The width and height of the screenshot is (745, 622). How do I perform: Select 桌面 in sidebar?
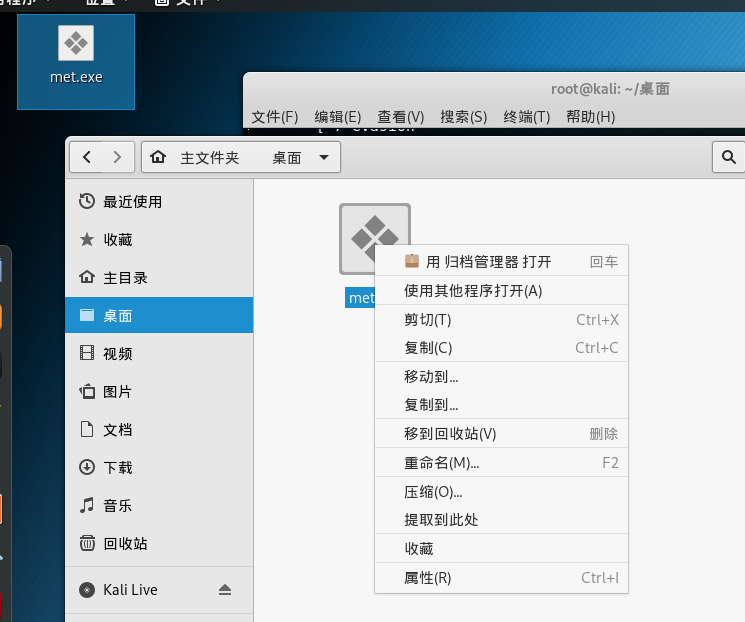[159, 315]
